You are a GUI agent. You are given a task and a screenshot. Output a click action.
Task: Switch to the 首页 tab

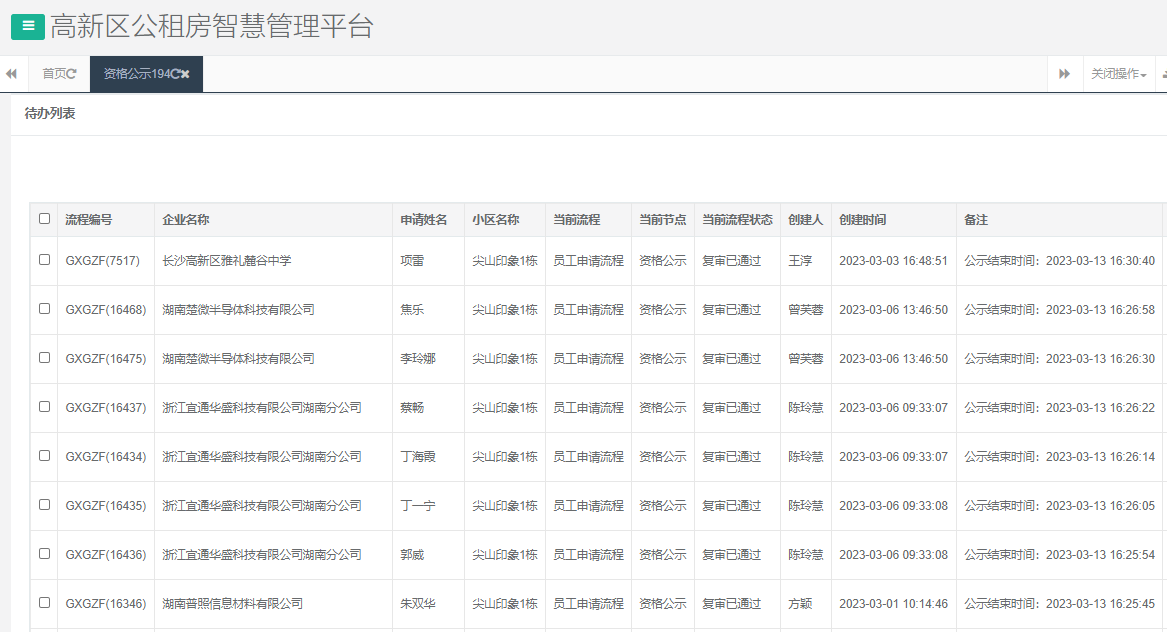coord(56,73)
